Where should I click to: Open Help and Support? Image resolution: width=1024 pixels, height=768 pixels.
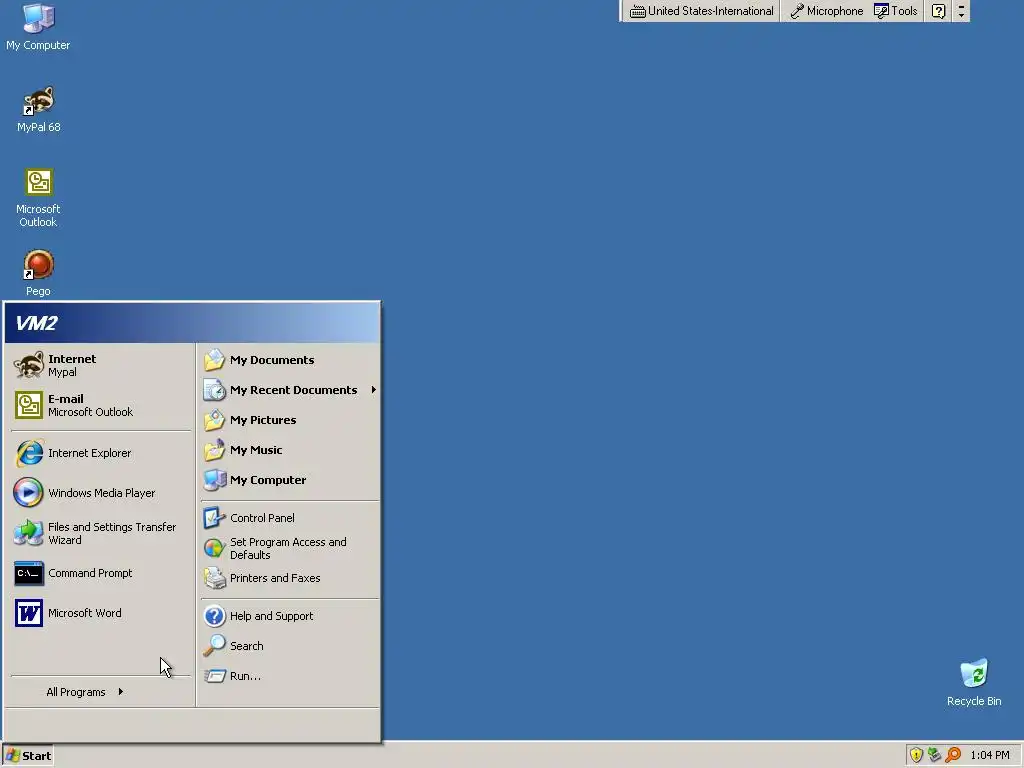point(289,616)
